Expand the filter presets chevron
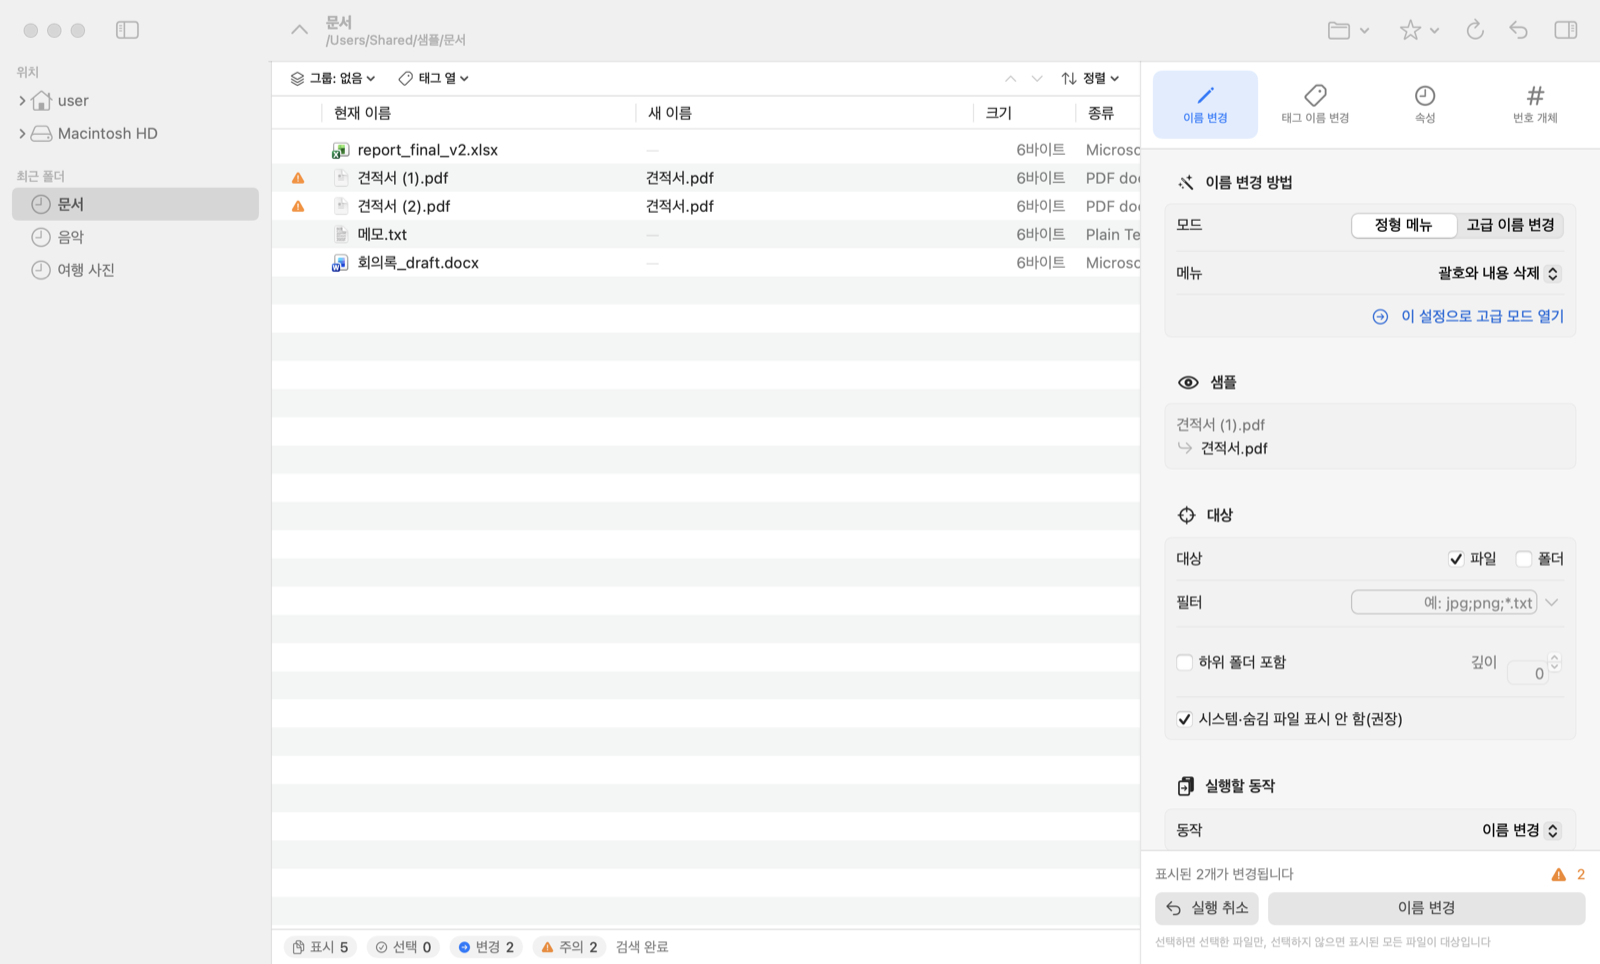The image size is (1600, 964). pyautogui.click(x=1552, y=602)
